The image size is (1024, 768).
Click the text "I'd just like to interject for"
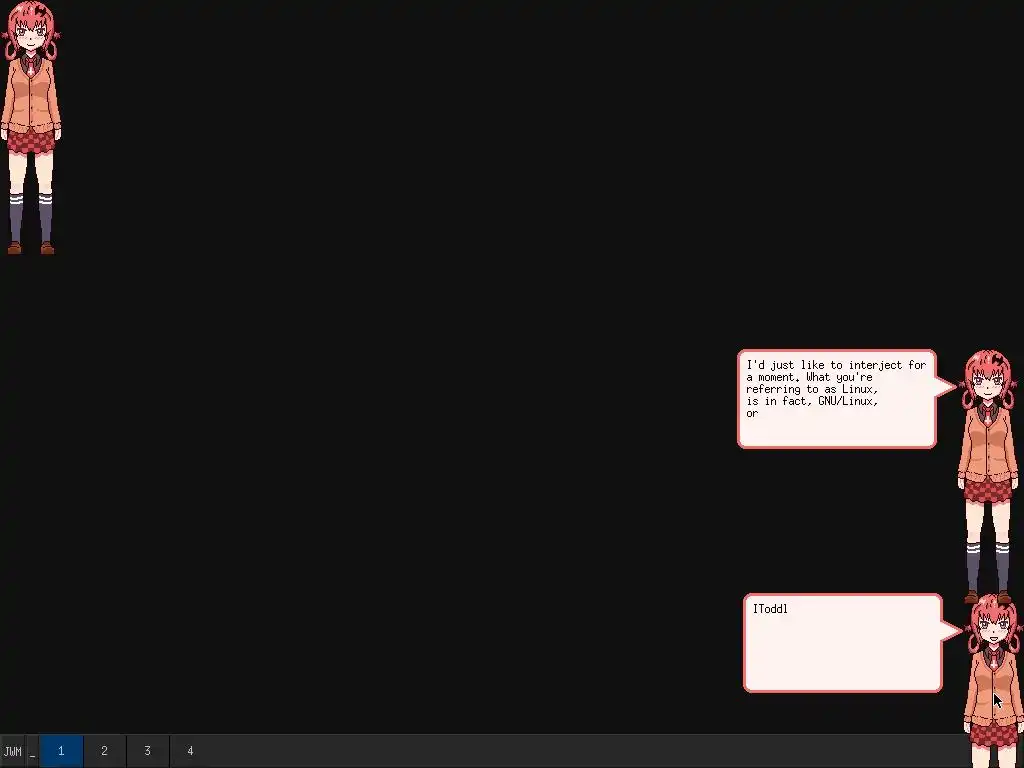click(x=836, y=365)
